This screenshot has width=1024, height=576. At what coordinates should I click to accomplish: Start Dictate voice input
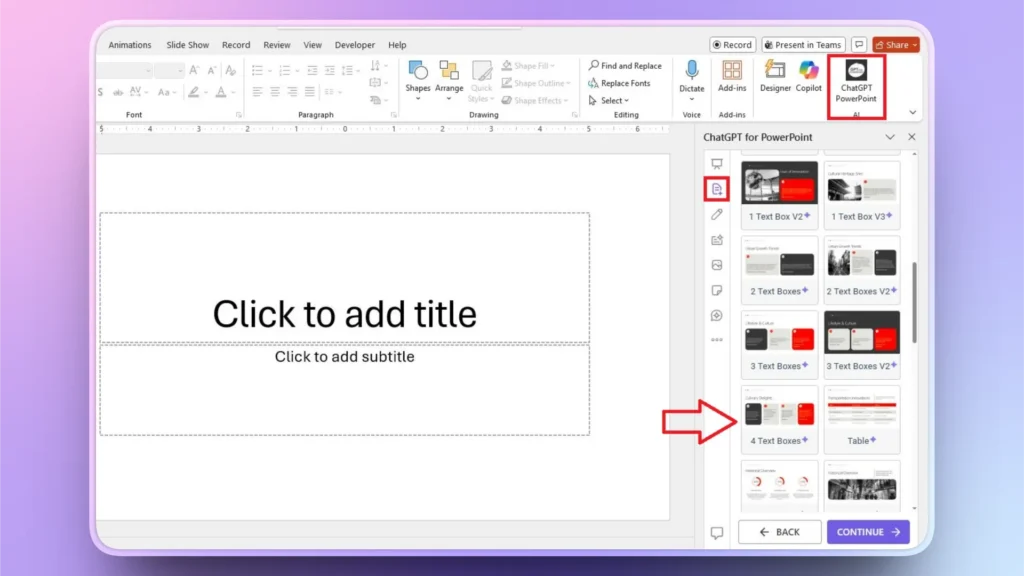692,80
